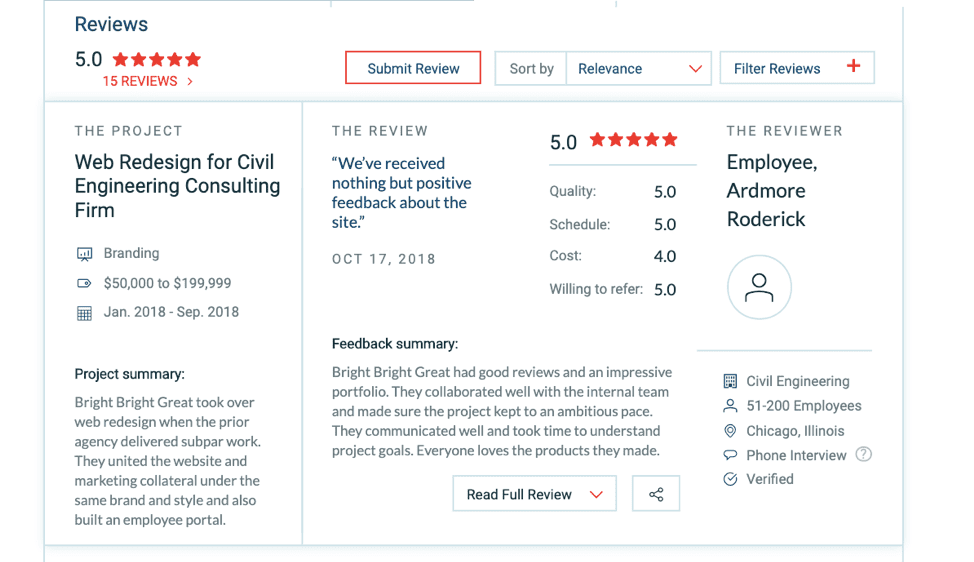Open the Relevance sort dropdown
The width and height of the screenshot is (974, 562).
coord(639,68)
